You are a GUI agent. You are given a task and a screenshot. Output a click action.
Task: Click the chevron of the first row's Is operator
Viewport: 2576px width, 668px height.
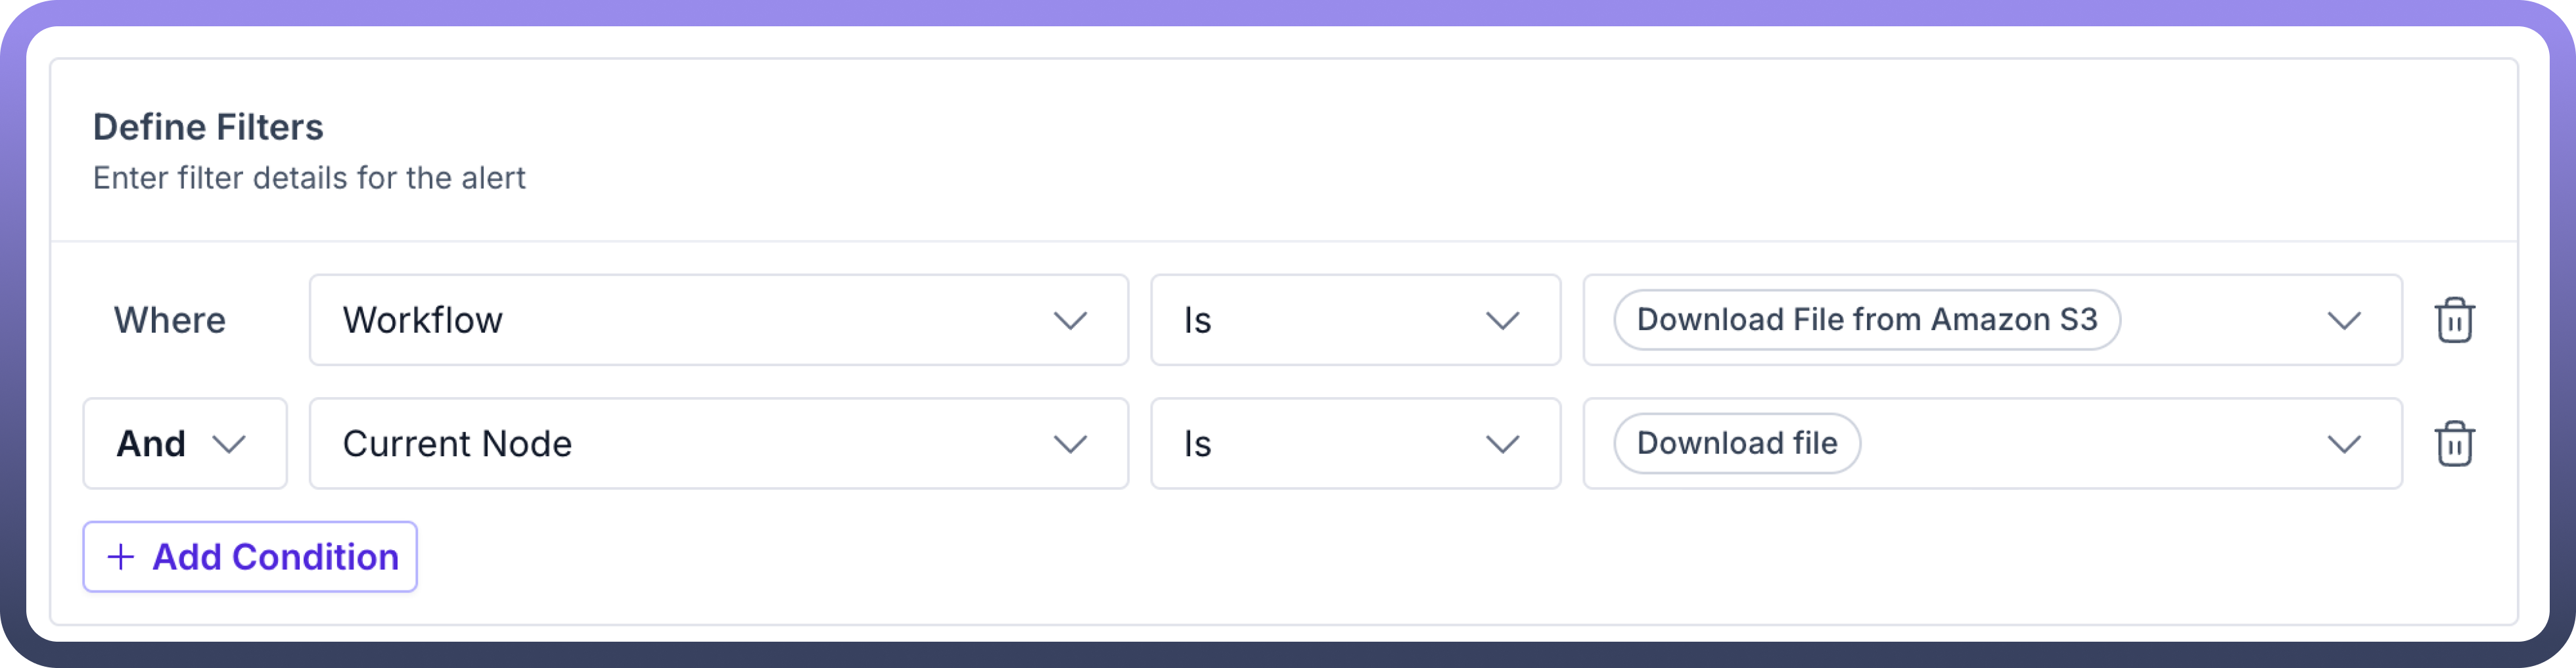coord(1502,321)
